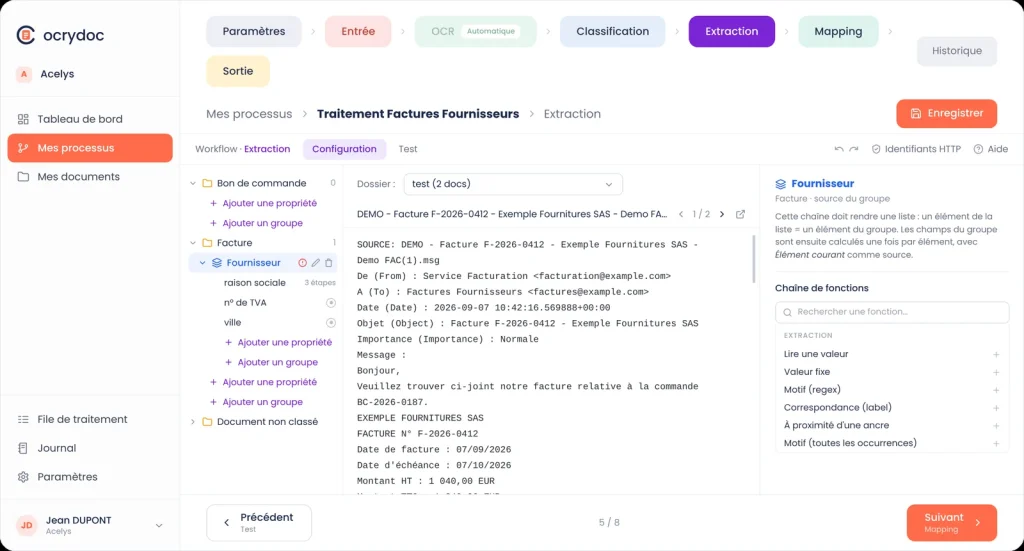Click the undo arrow icon
Screen dimensions: 1024x551
coord(839,149)
